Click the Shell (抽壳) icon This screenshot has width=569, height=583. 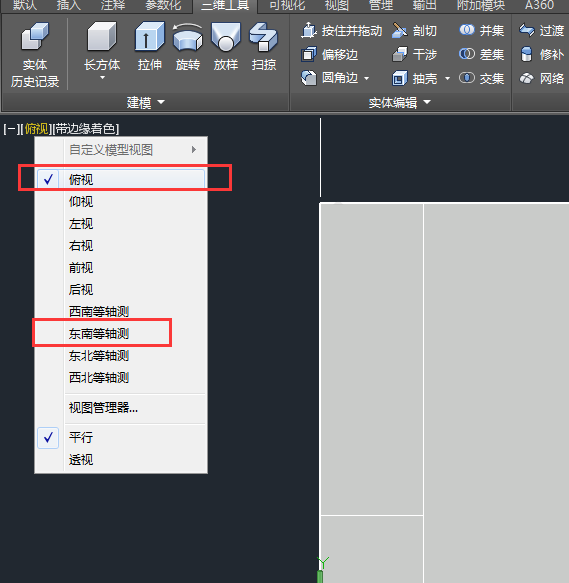click(x=400, y=78)
